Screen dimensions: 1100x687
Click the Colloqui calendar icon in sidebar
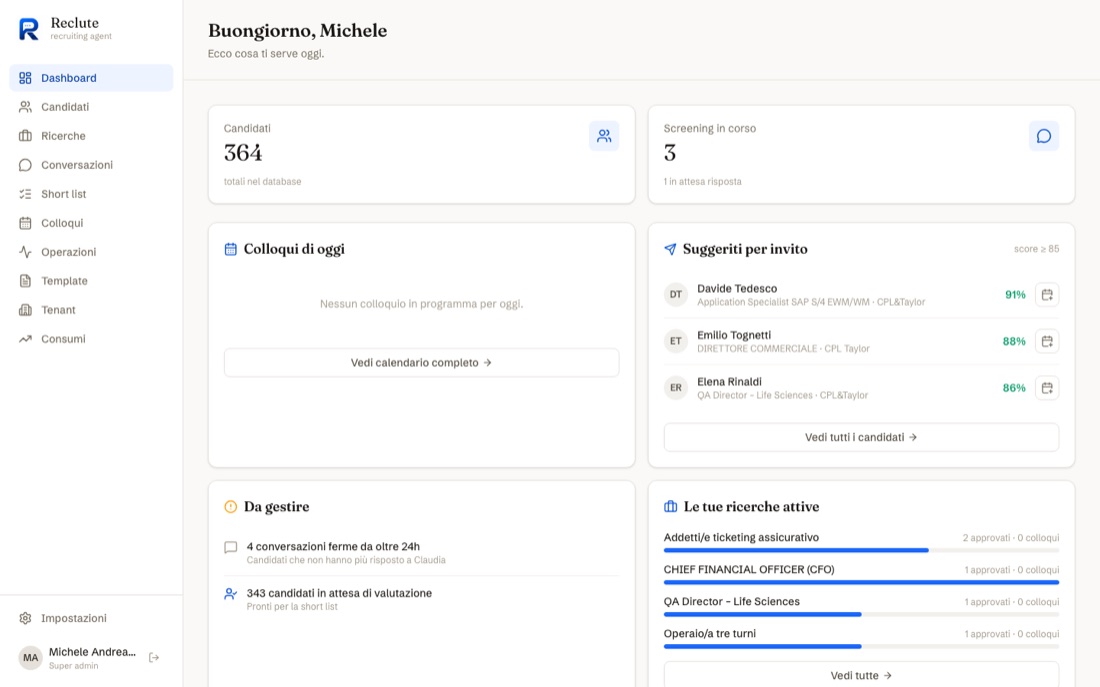(x=25, y=223)
